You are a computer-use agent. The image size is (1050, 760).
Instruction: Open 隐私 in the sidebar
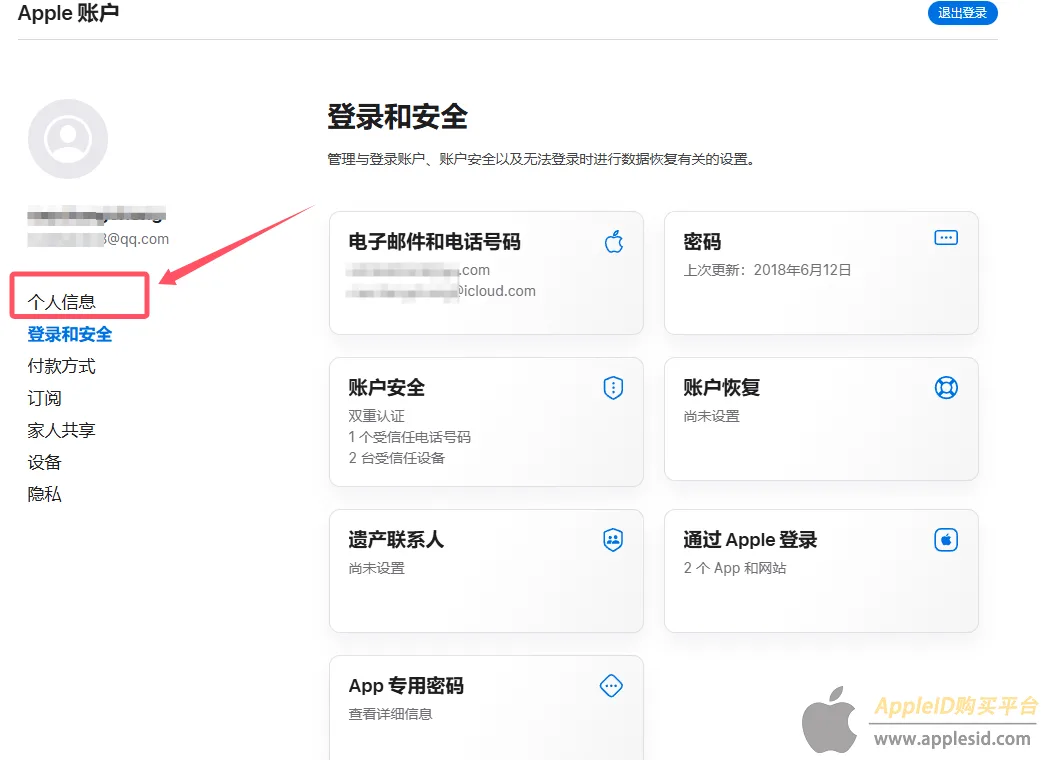pyautogui.click(x=44, y=494)
